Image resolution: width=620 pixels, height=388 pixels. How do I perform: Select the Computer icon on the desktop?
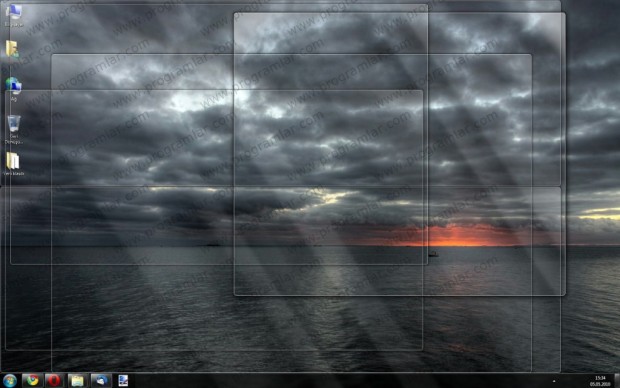coord(14,15)
